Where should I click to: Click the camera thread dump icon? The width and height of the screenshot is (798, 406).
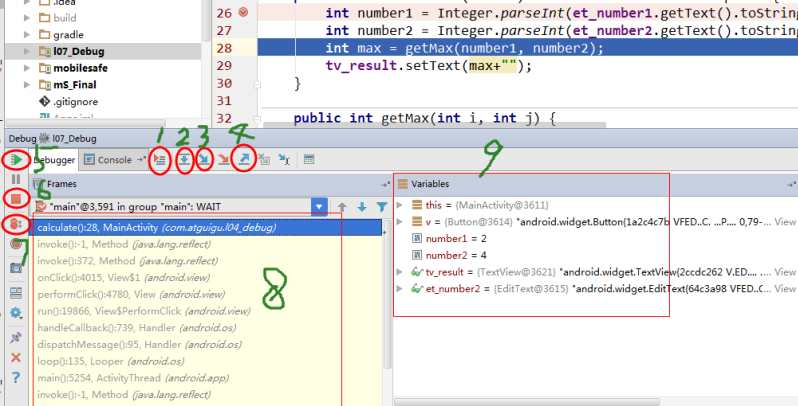click(x=16, y=268)
